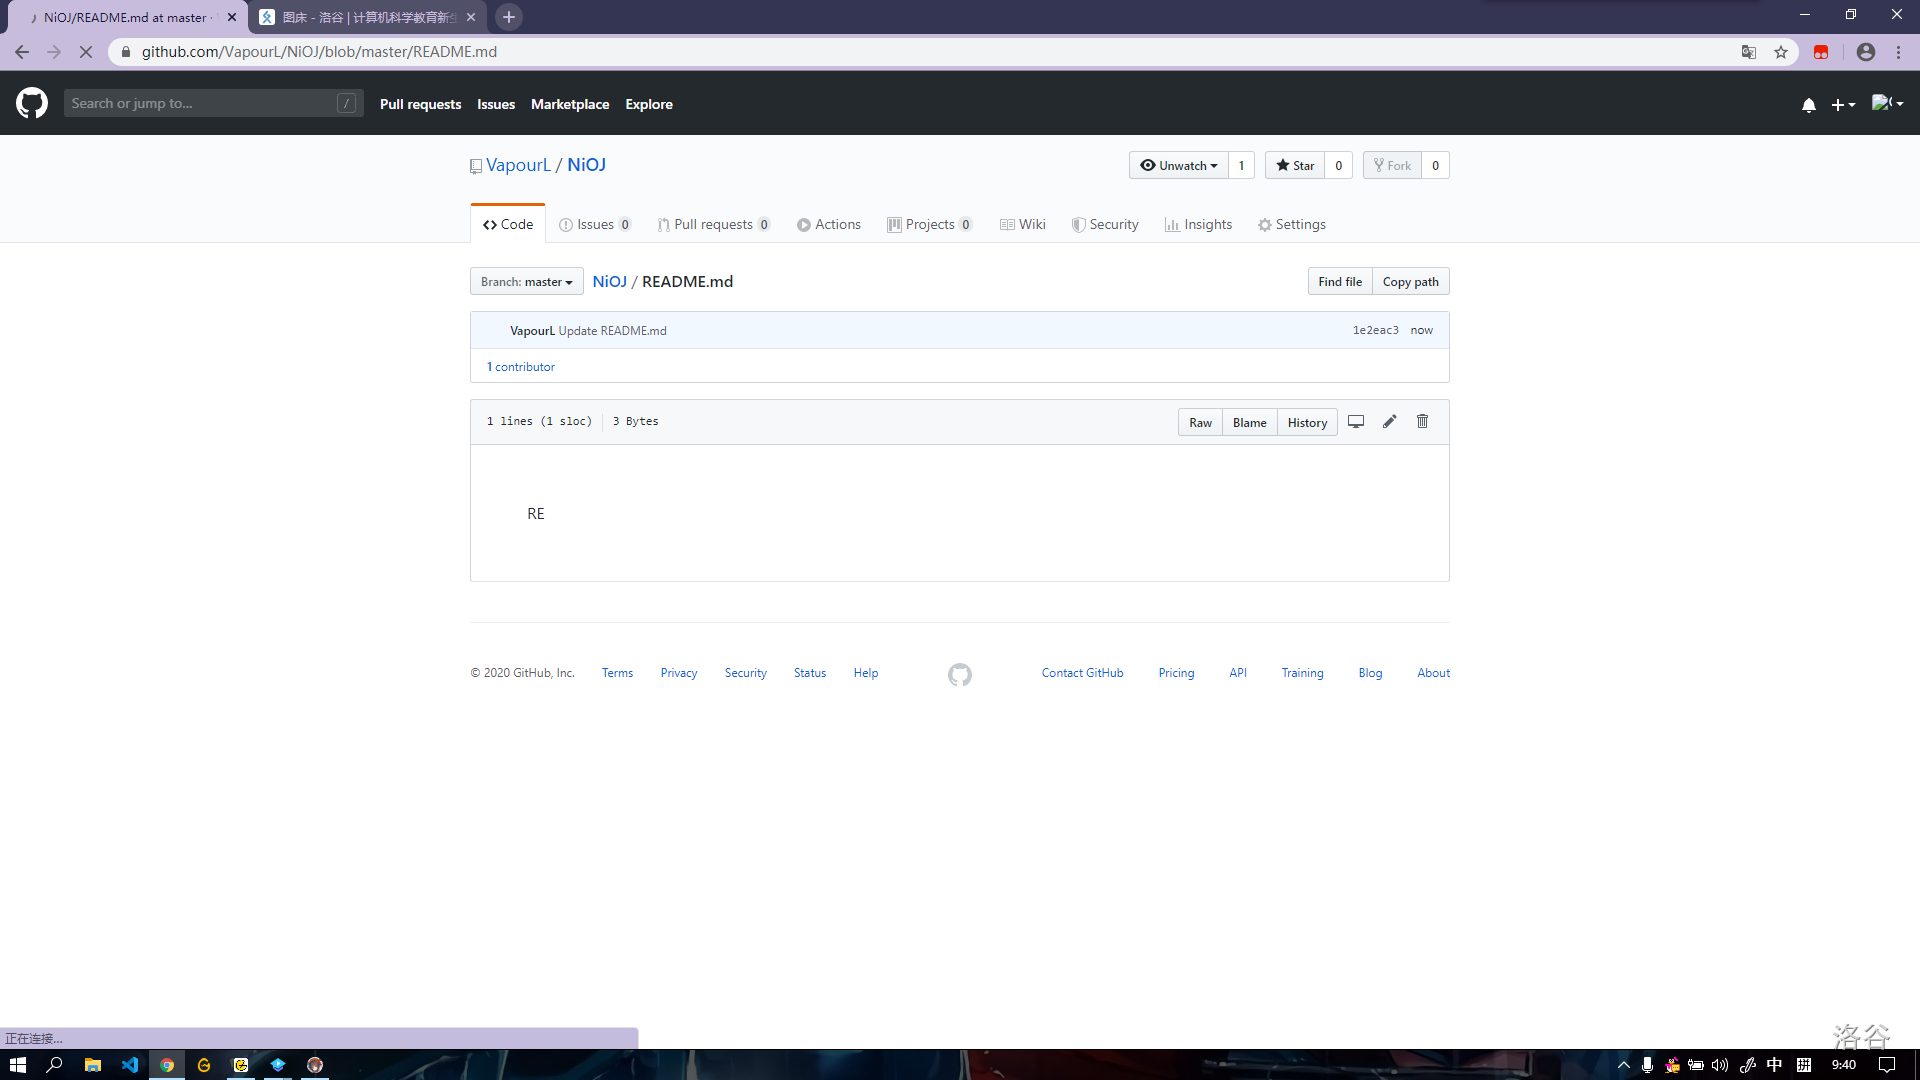Open the notifications bell
This screenshot has height=1080, width=1920.
click(x=1808, y=104)
